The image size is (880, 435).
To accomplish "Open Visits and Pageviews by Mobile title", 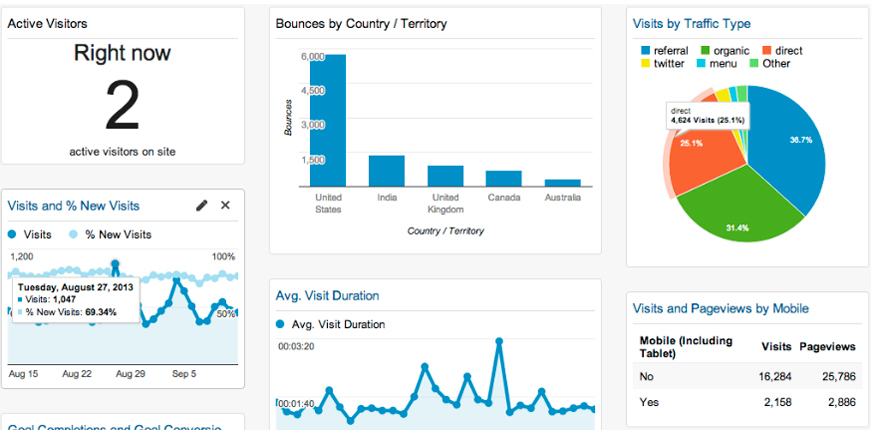I will [x=721, y=308].
